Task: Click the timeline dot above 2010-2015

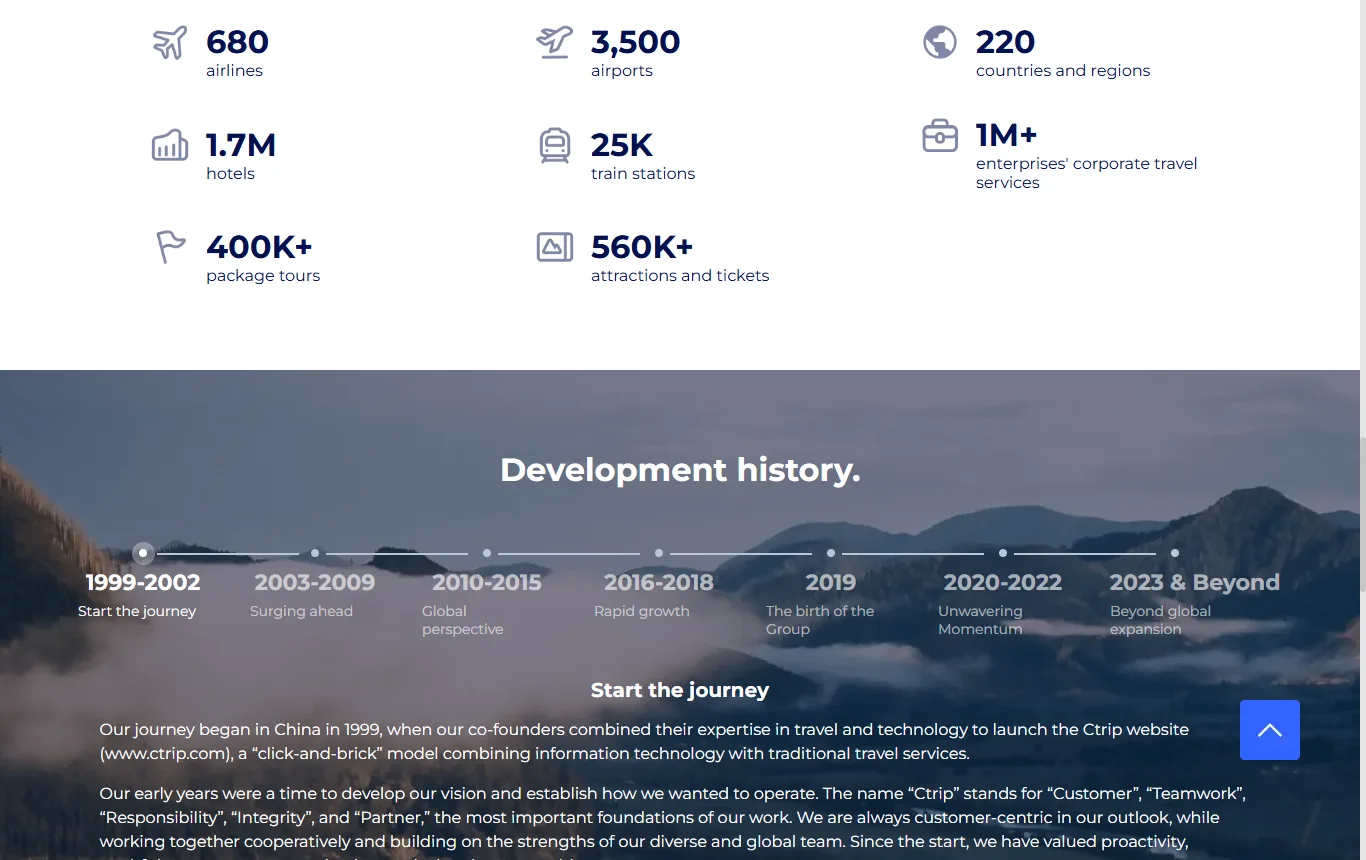Action: coord(487,553)
